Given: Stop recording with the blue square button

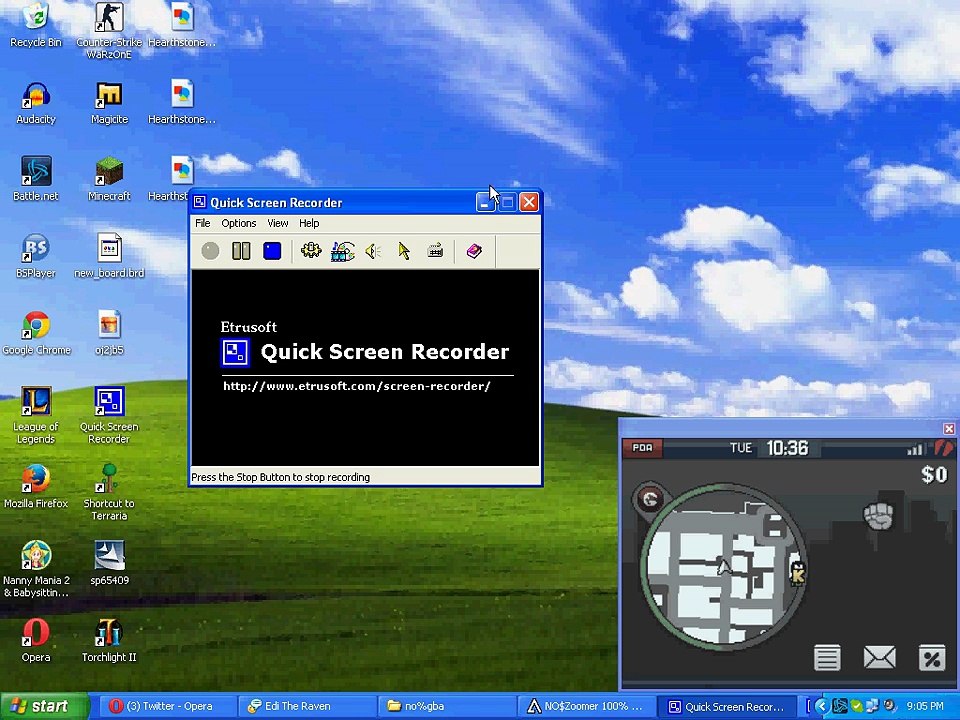Looking at the screenshot, I should [272, 251].
